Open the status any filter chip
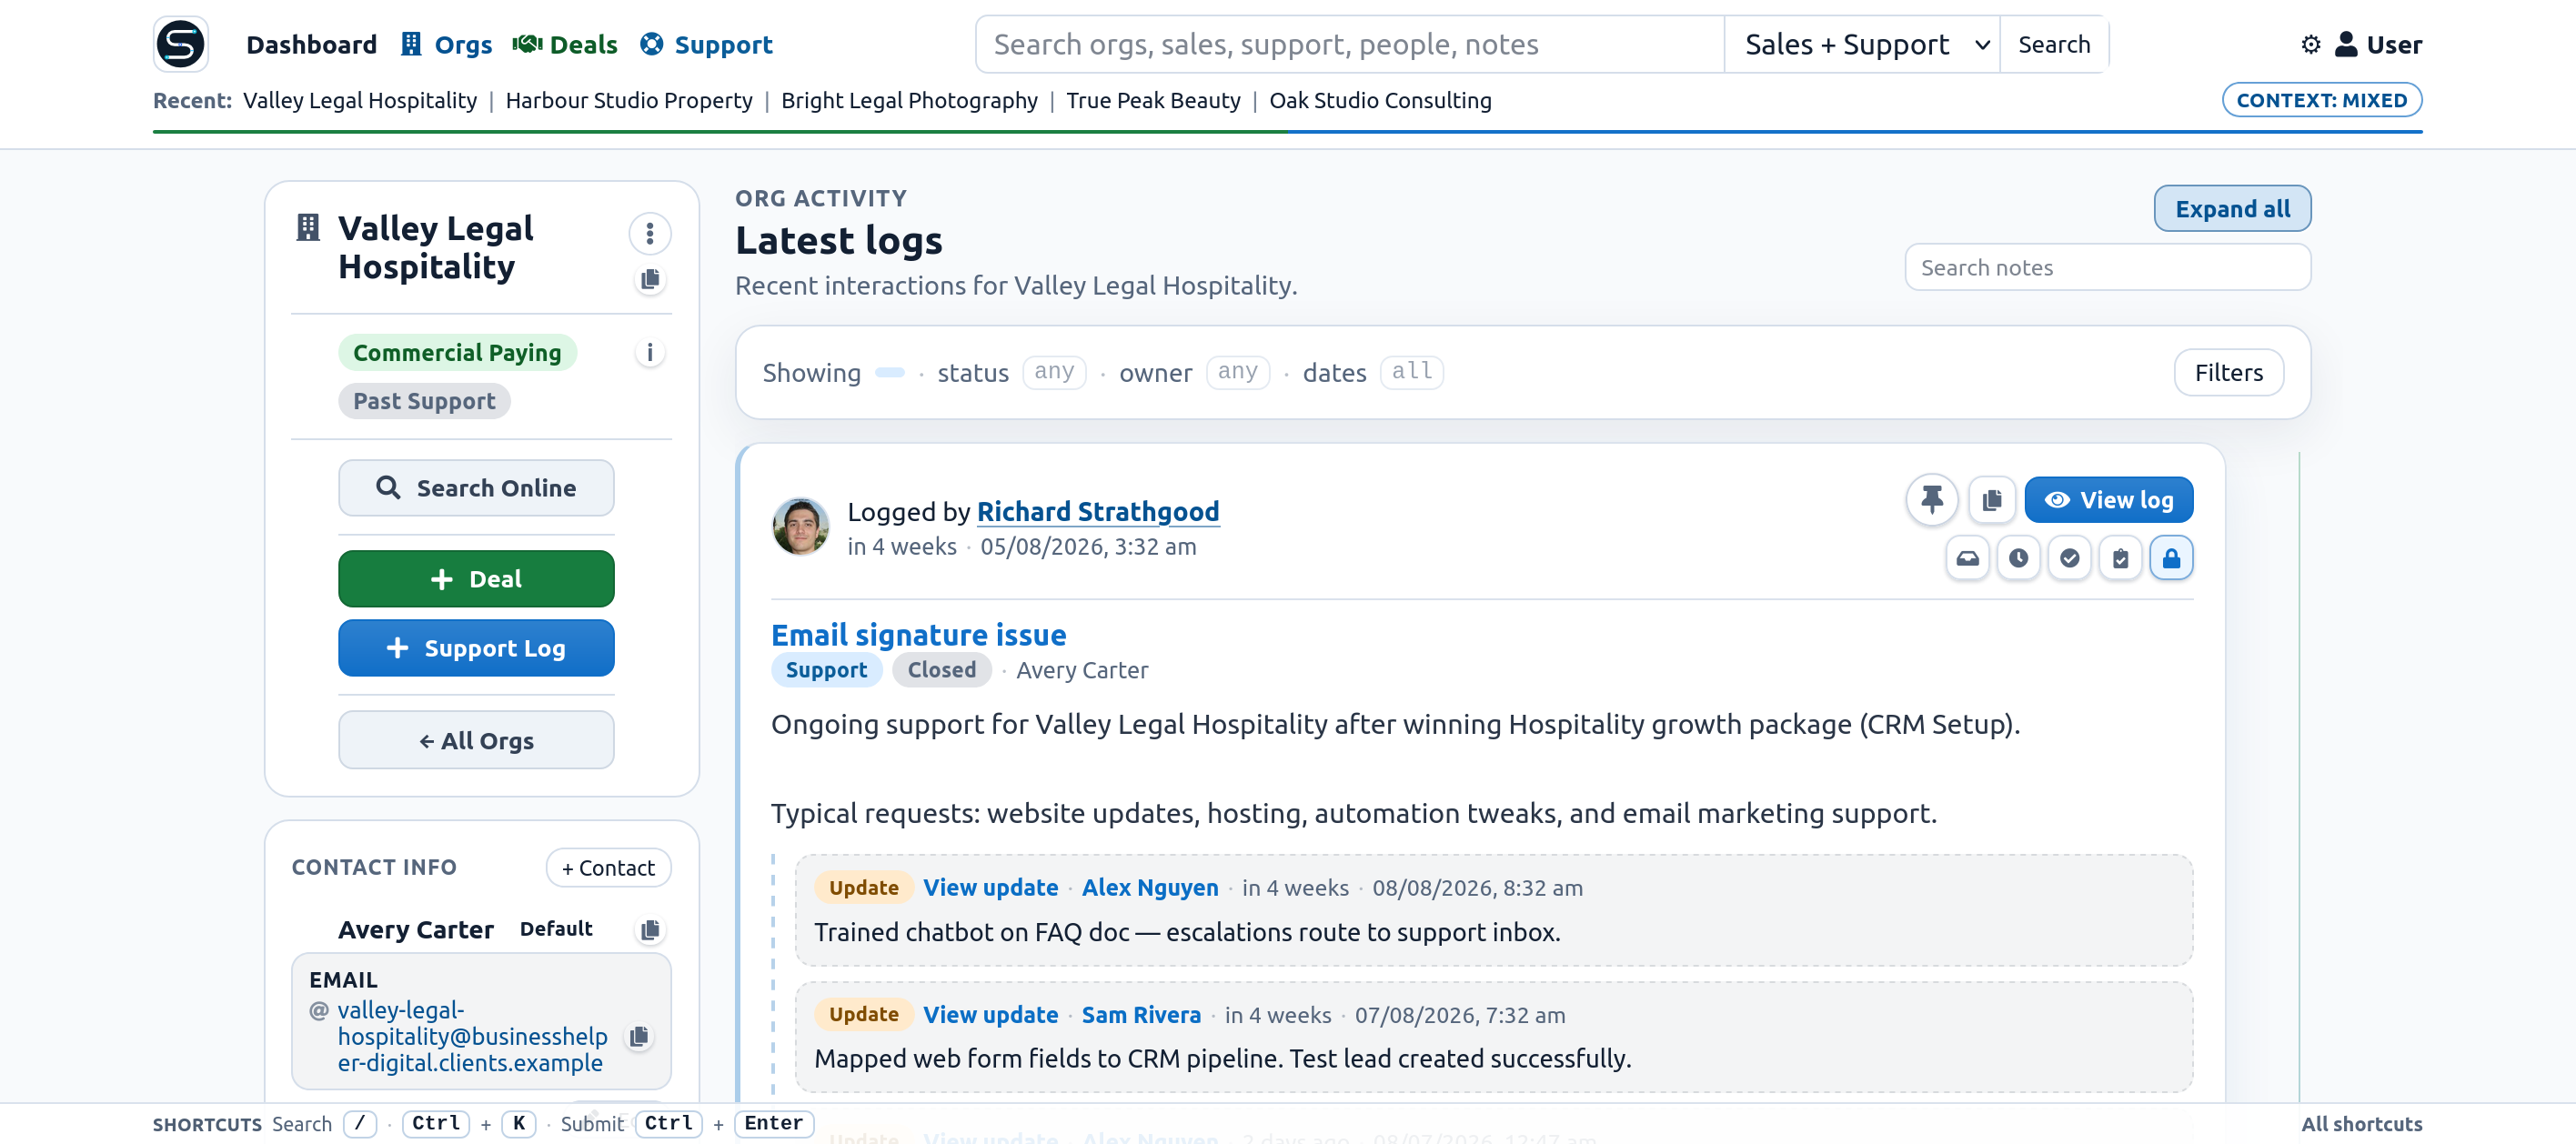Image resolution: width=2576 pixels, height=1144 pixels. click(1054, 372)
